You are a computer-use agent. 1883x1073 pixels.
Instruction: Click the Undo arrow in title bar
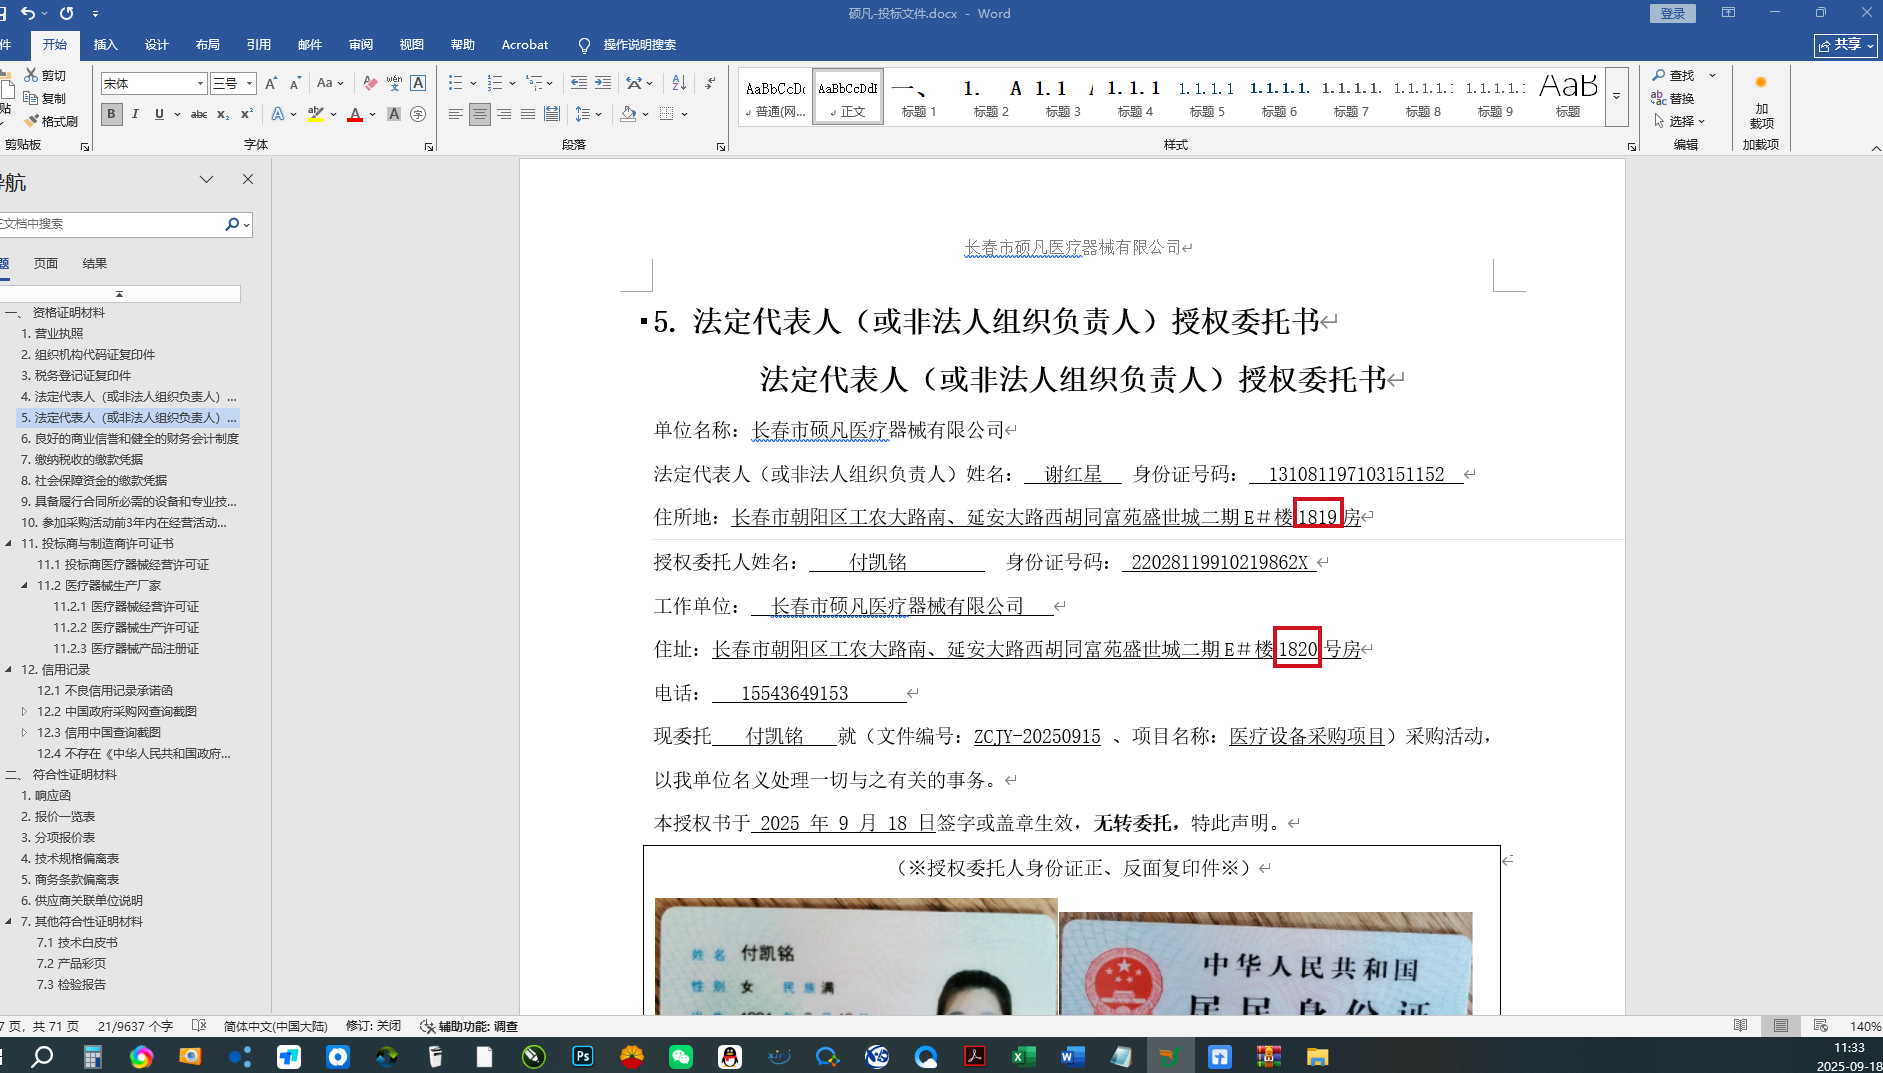28,13
